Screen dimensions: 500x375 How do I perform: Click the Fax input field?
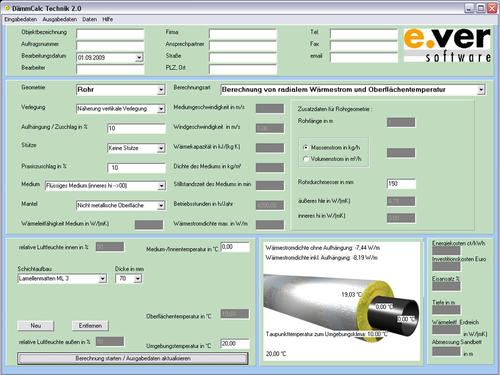click(364, 46)
